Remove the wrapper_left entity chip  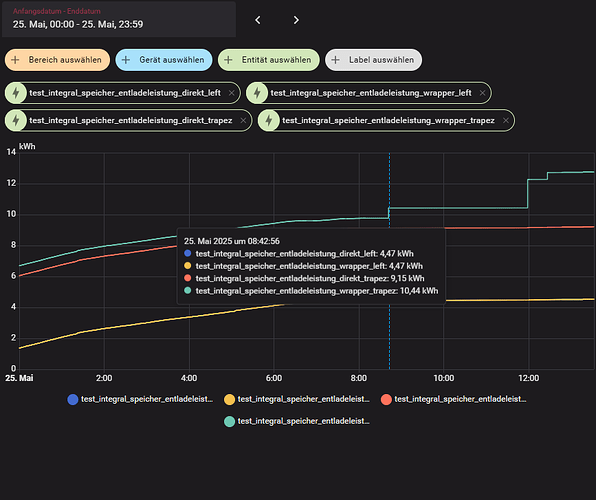482,93
